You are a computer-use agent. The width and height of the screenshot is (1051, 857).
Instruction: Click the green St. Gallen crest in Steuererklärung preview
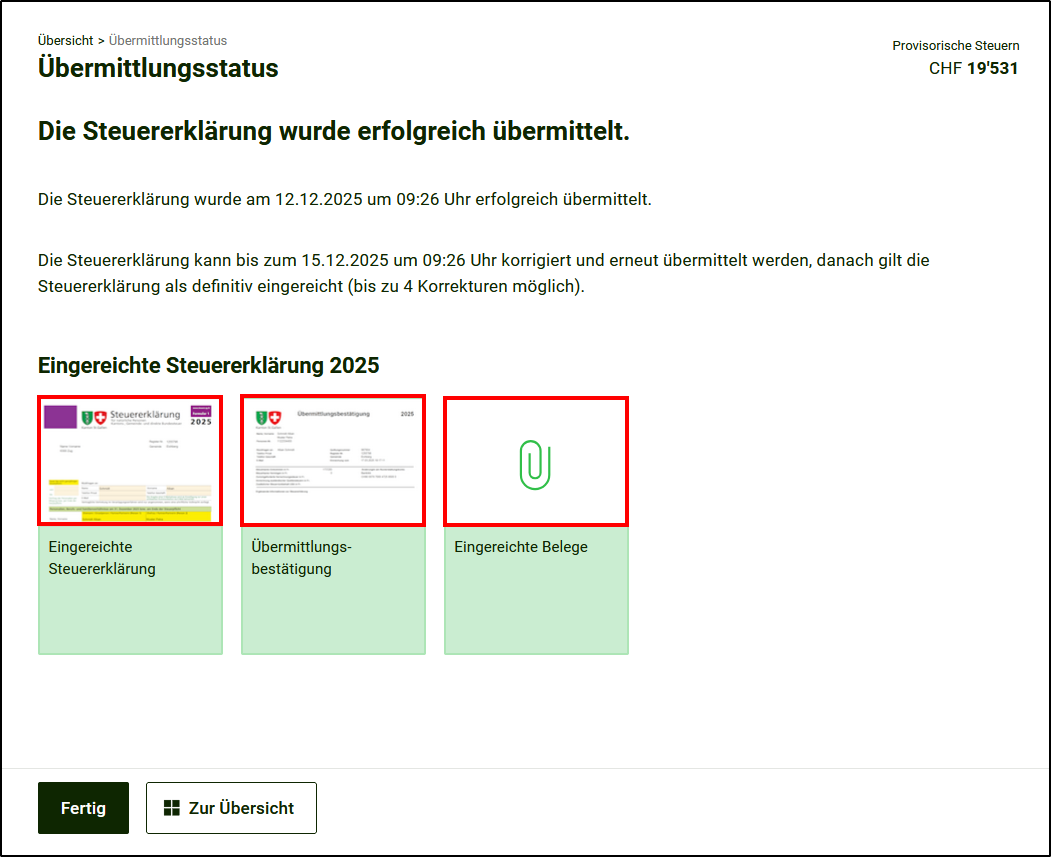[x=86, y=418]
